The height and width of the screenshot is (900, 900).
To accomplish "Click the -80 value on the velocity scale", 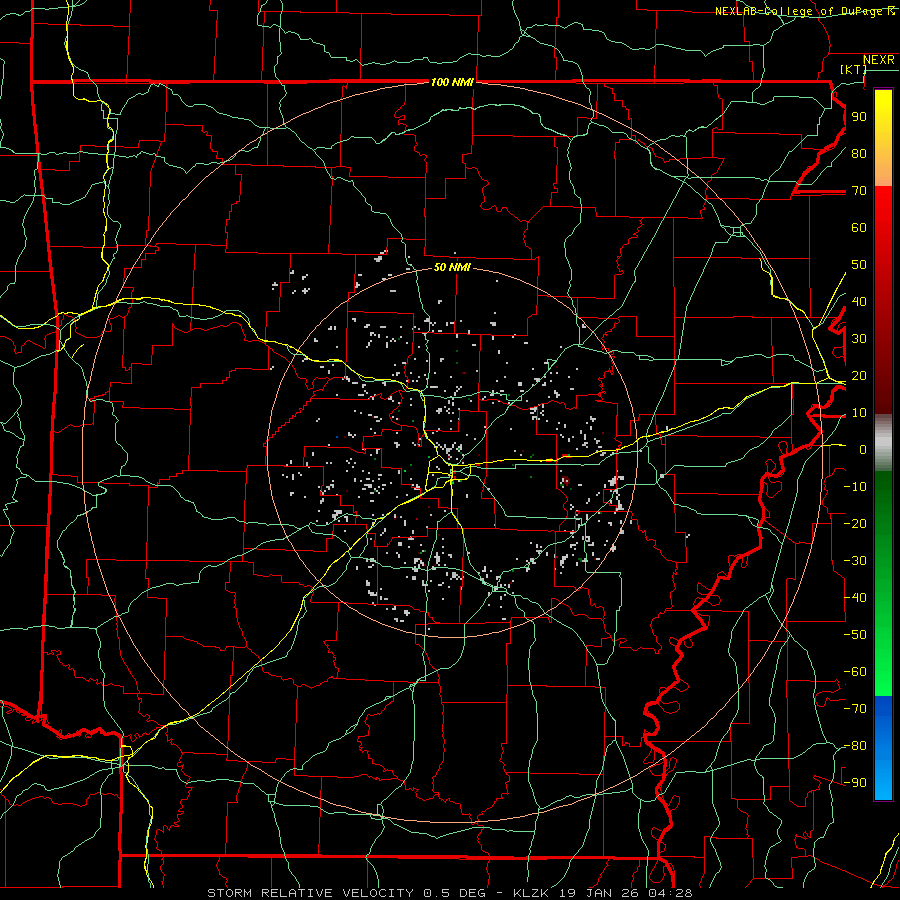I will (x=855, y=746).
